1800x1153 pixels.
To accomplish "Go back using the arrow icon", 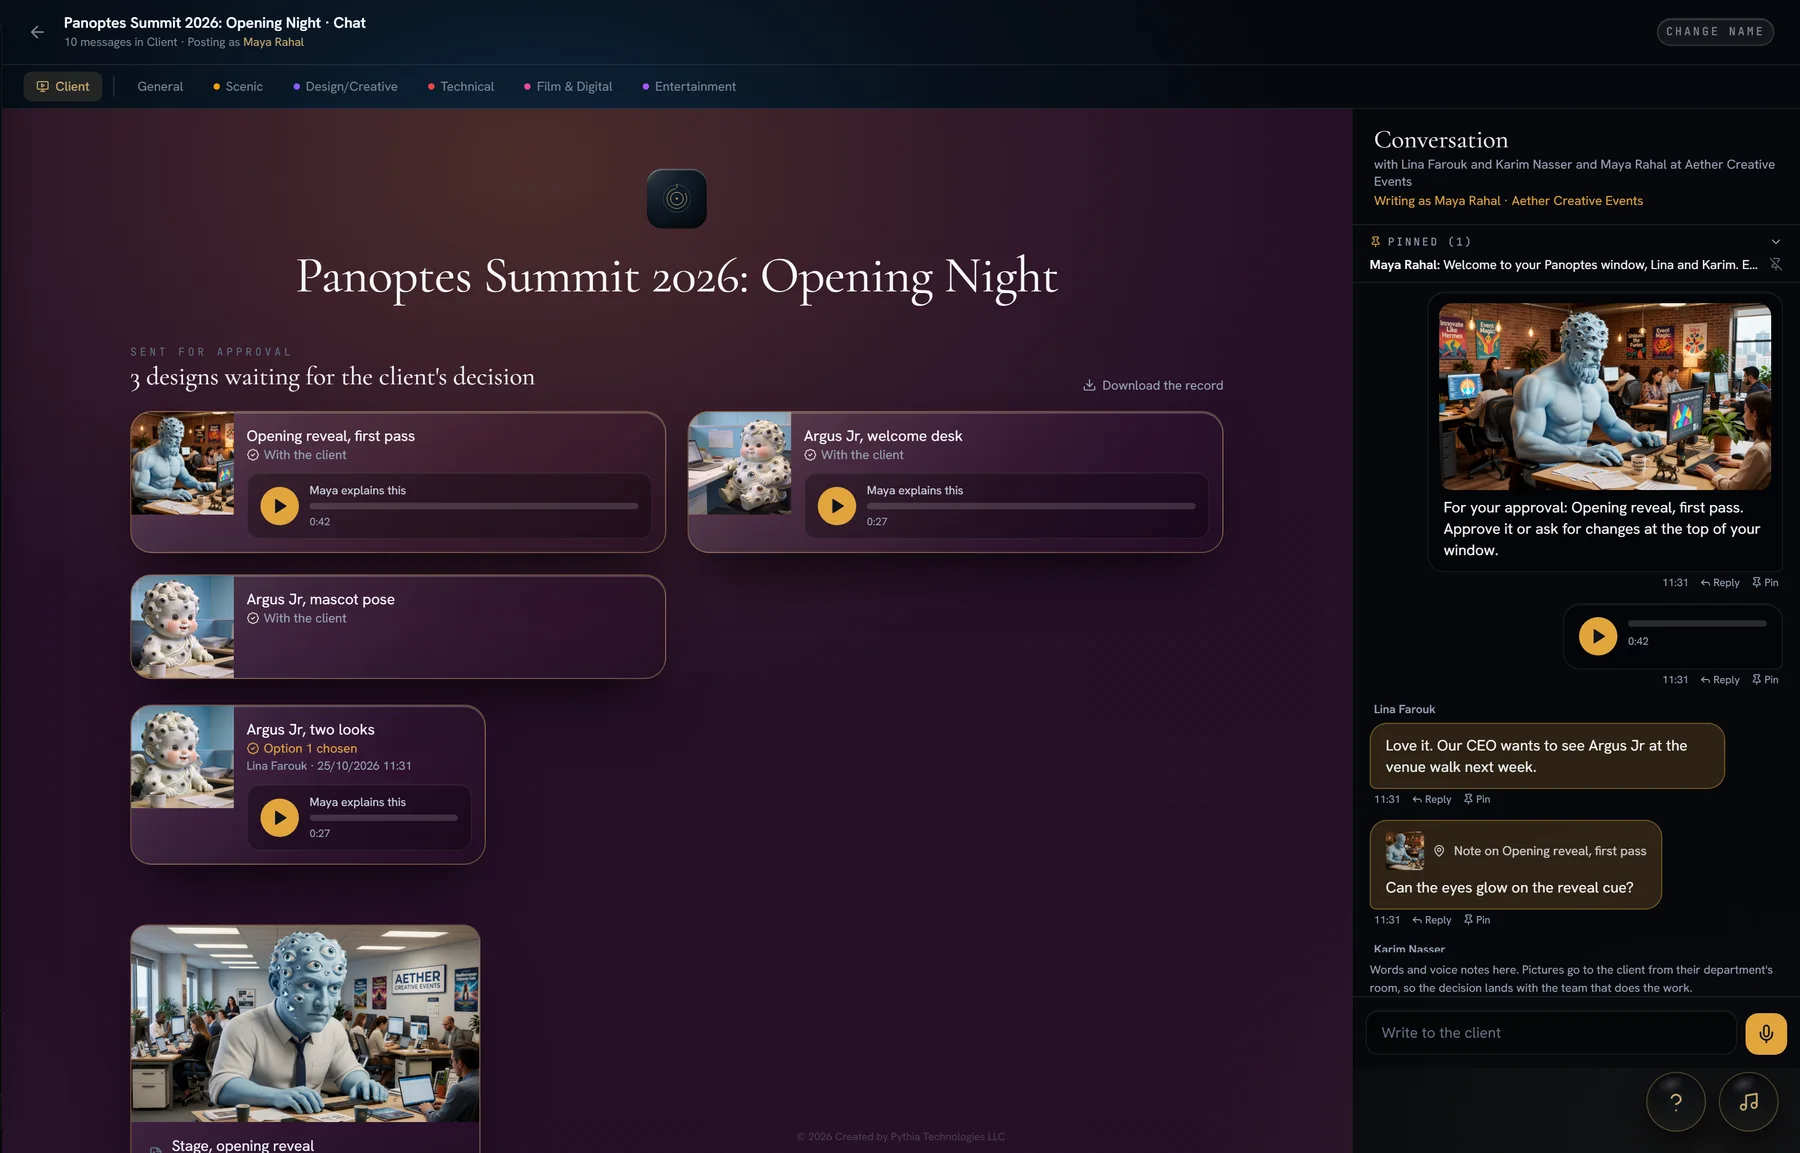I will (37, 32).
